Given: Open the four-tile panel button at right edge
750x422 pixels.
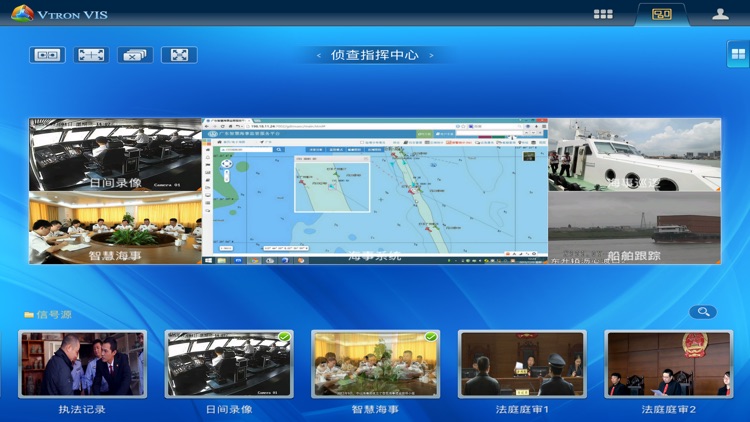Looking at the screenshot, I should coord(738,54).
